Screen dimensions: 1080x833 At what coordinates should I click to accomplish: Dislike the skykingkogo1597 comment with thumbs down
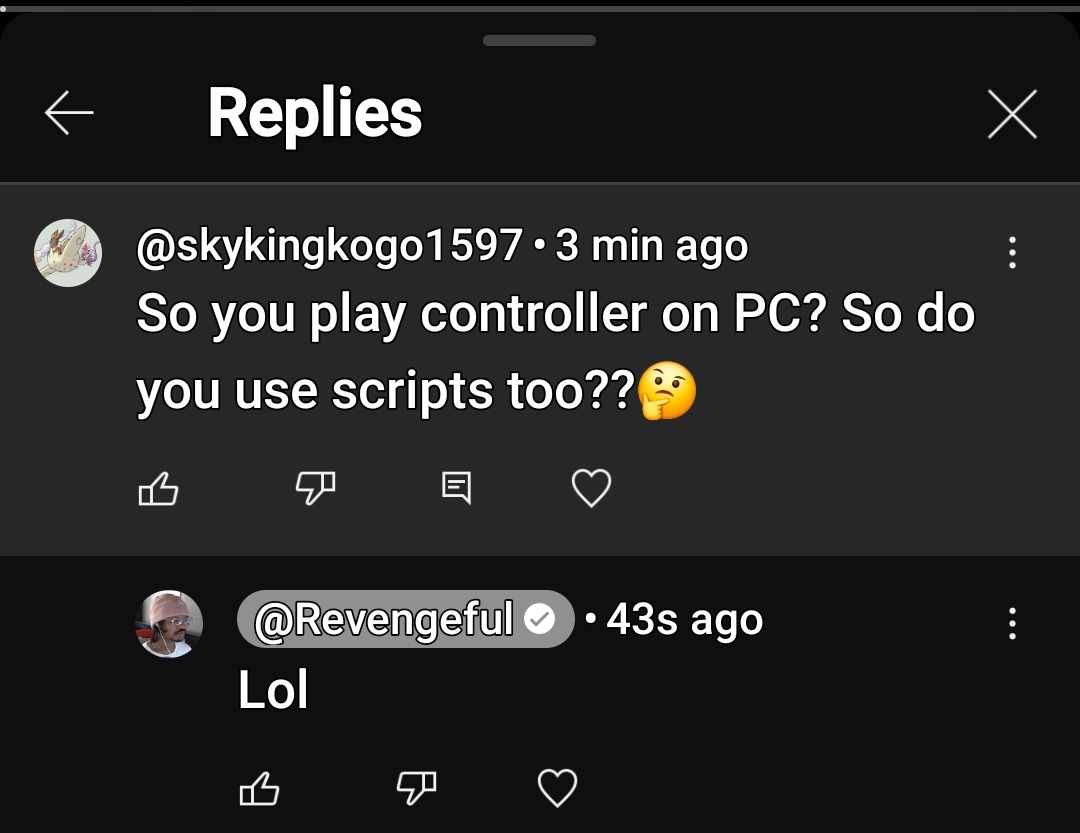(315, 488)
